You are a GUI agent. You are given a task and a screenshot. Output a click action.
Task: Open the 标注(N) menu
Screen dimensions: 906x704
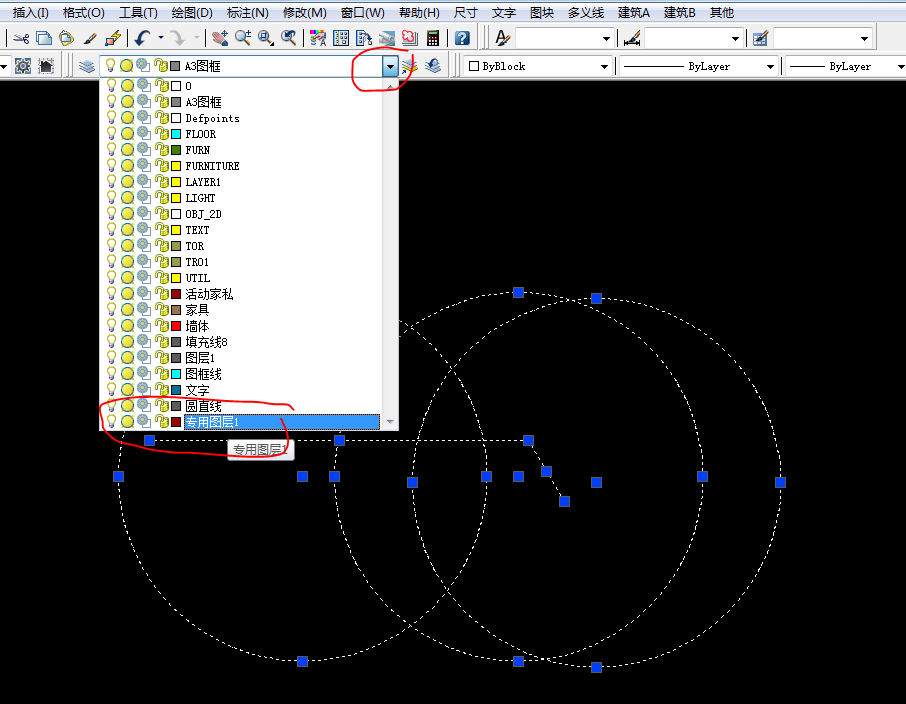247,13
